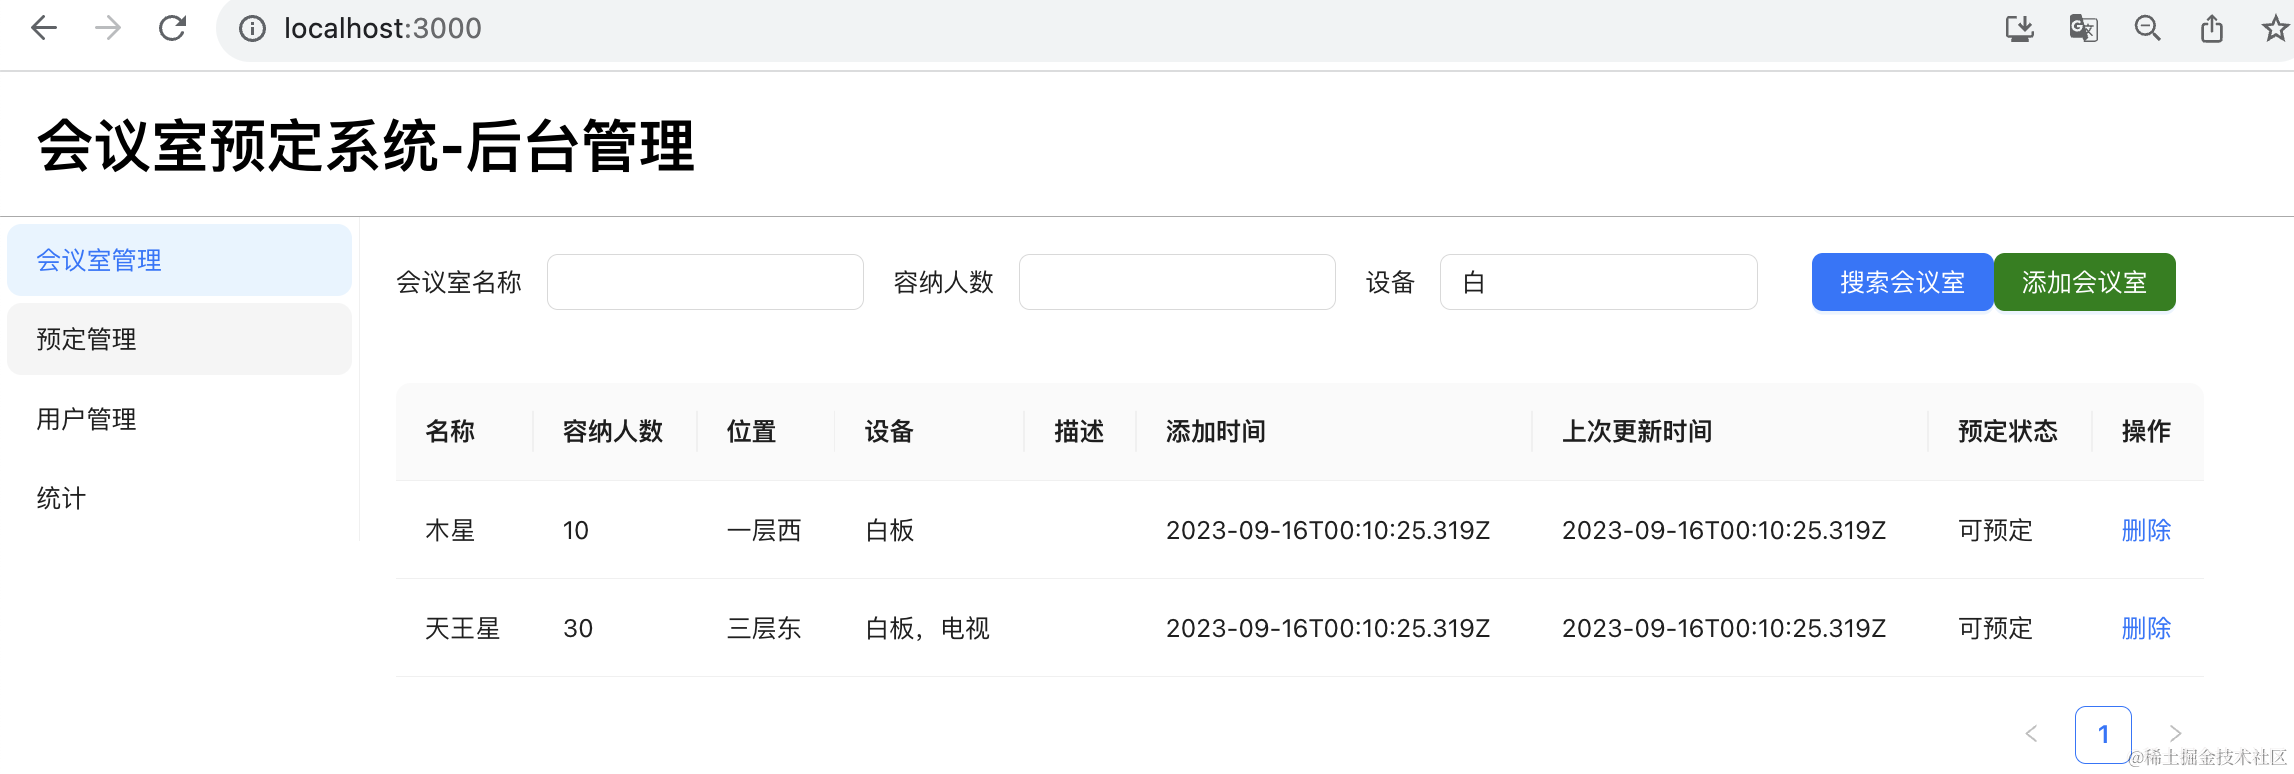This screenshot has width=2294, height=774.
Task: Delete the 木星 meeting room
Action: coord(2146,530)
